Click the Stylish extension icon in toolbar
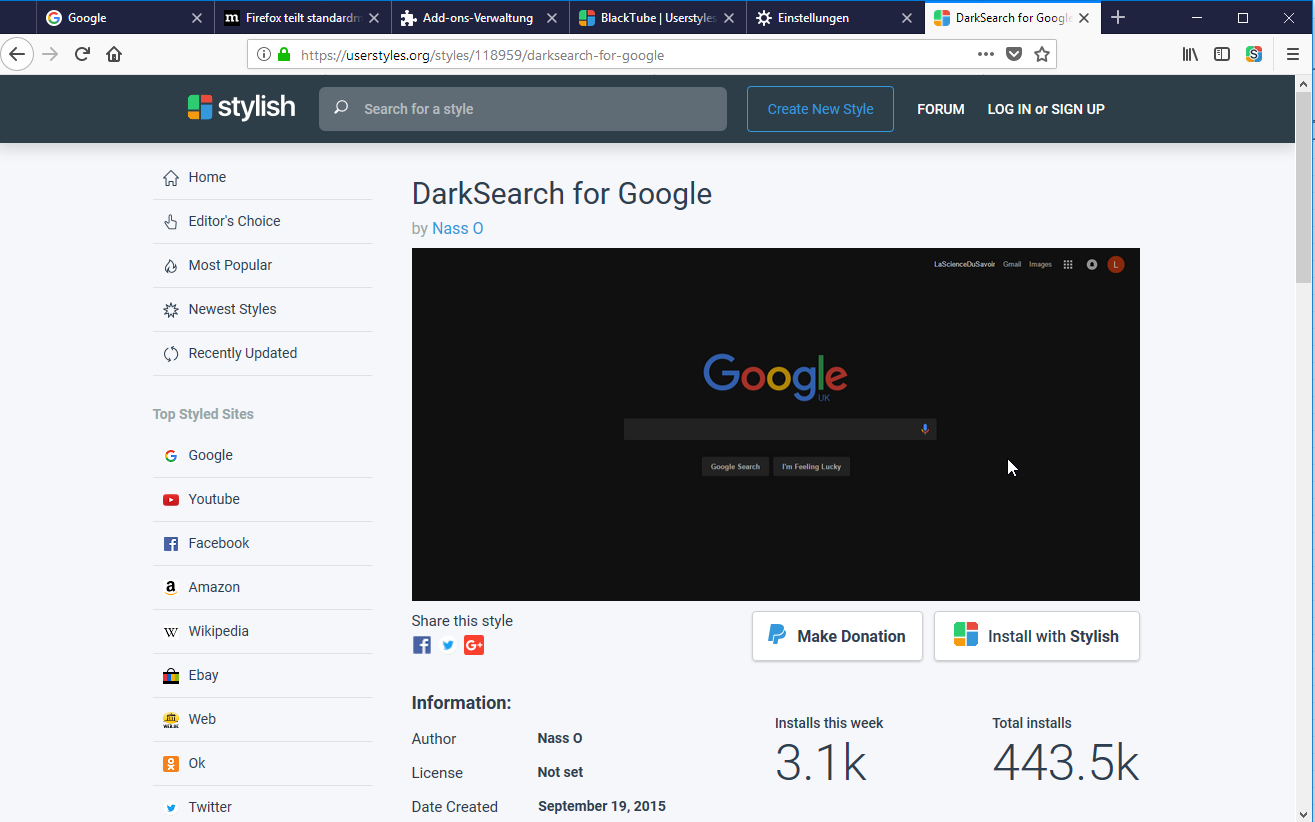 coord(1254,55)
